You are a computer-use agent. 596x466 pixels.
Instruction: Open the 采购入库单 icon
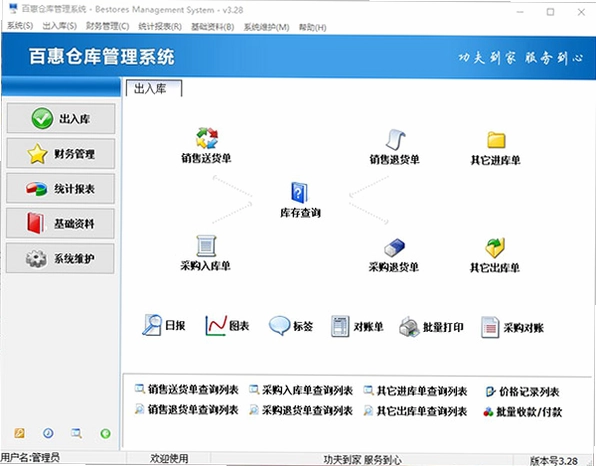(x=206, y=246)
